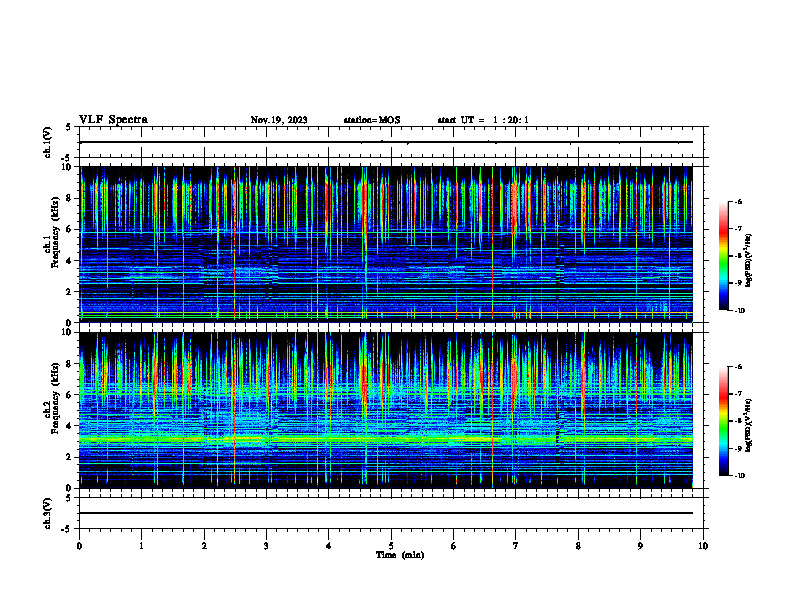The width and height of the screenshot is (792, 612).
Task: Click time axis tick label "9"
Action: 640,546
